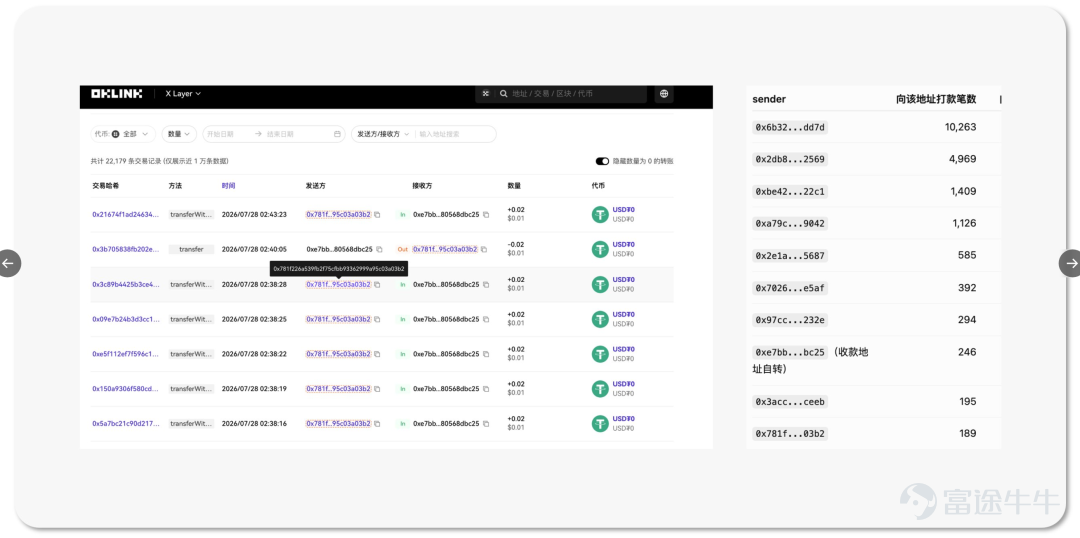Click the 4,969 payment count cell
This screenshot has width=1080, height=538.
[x=962, y=159]
